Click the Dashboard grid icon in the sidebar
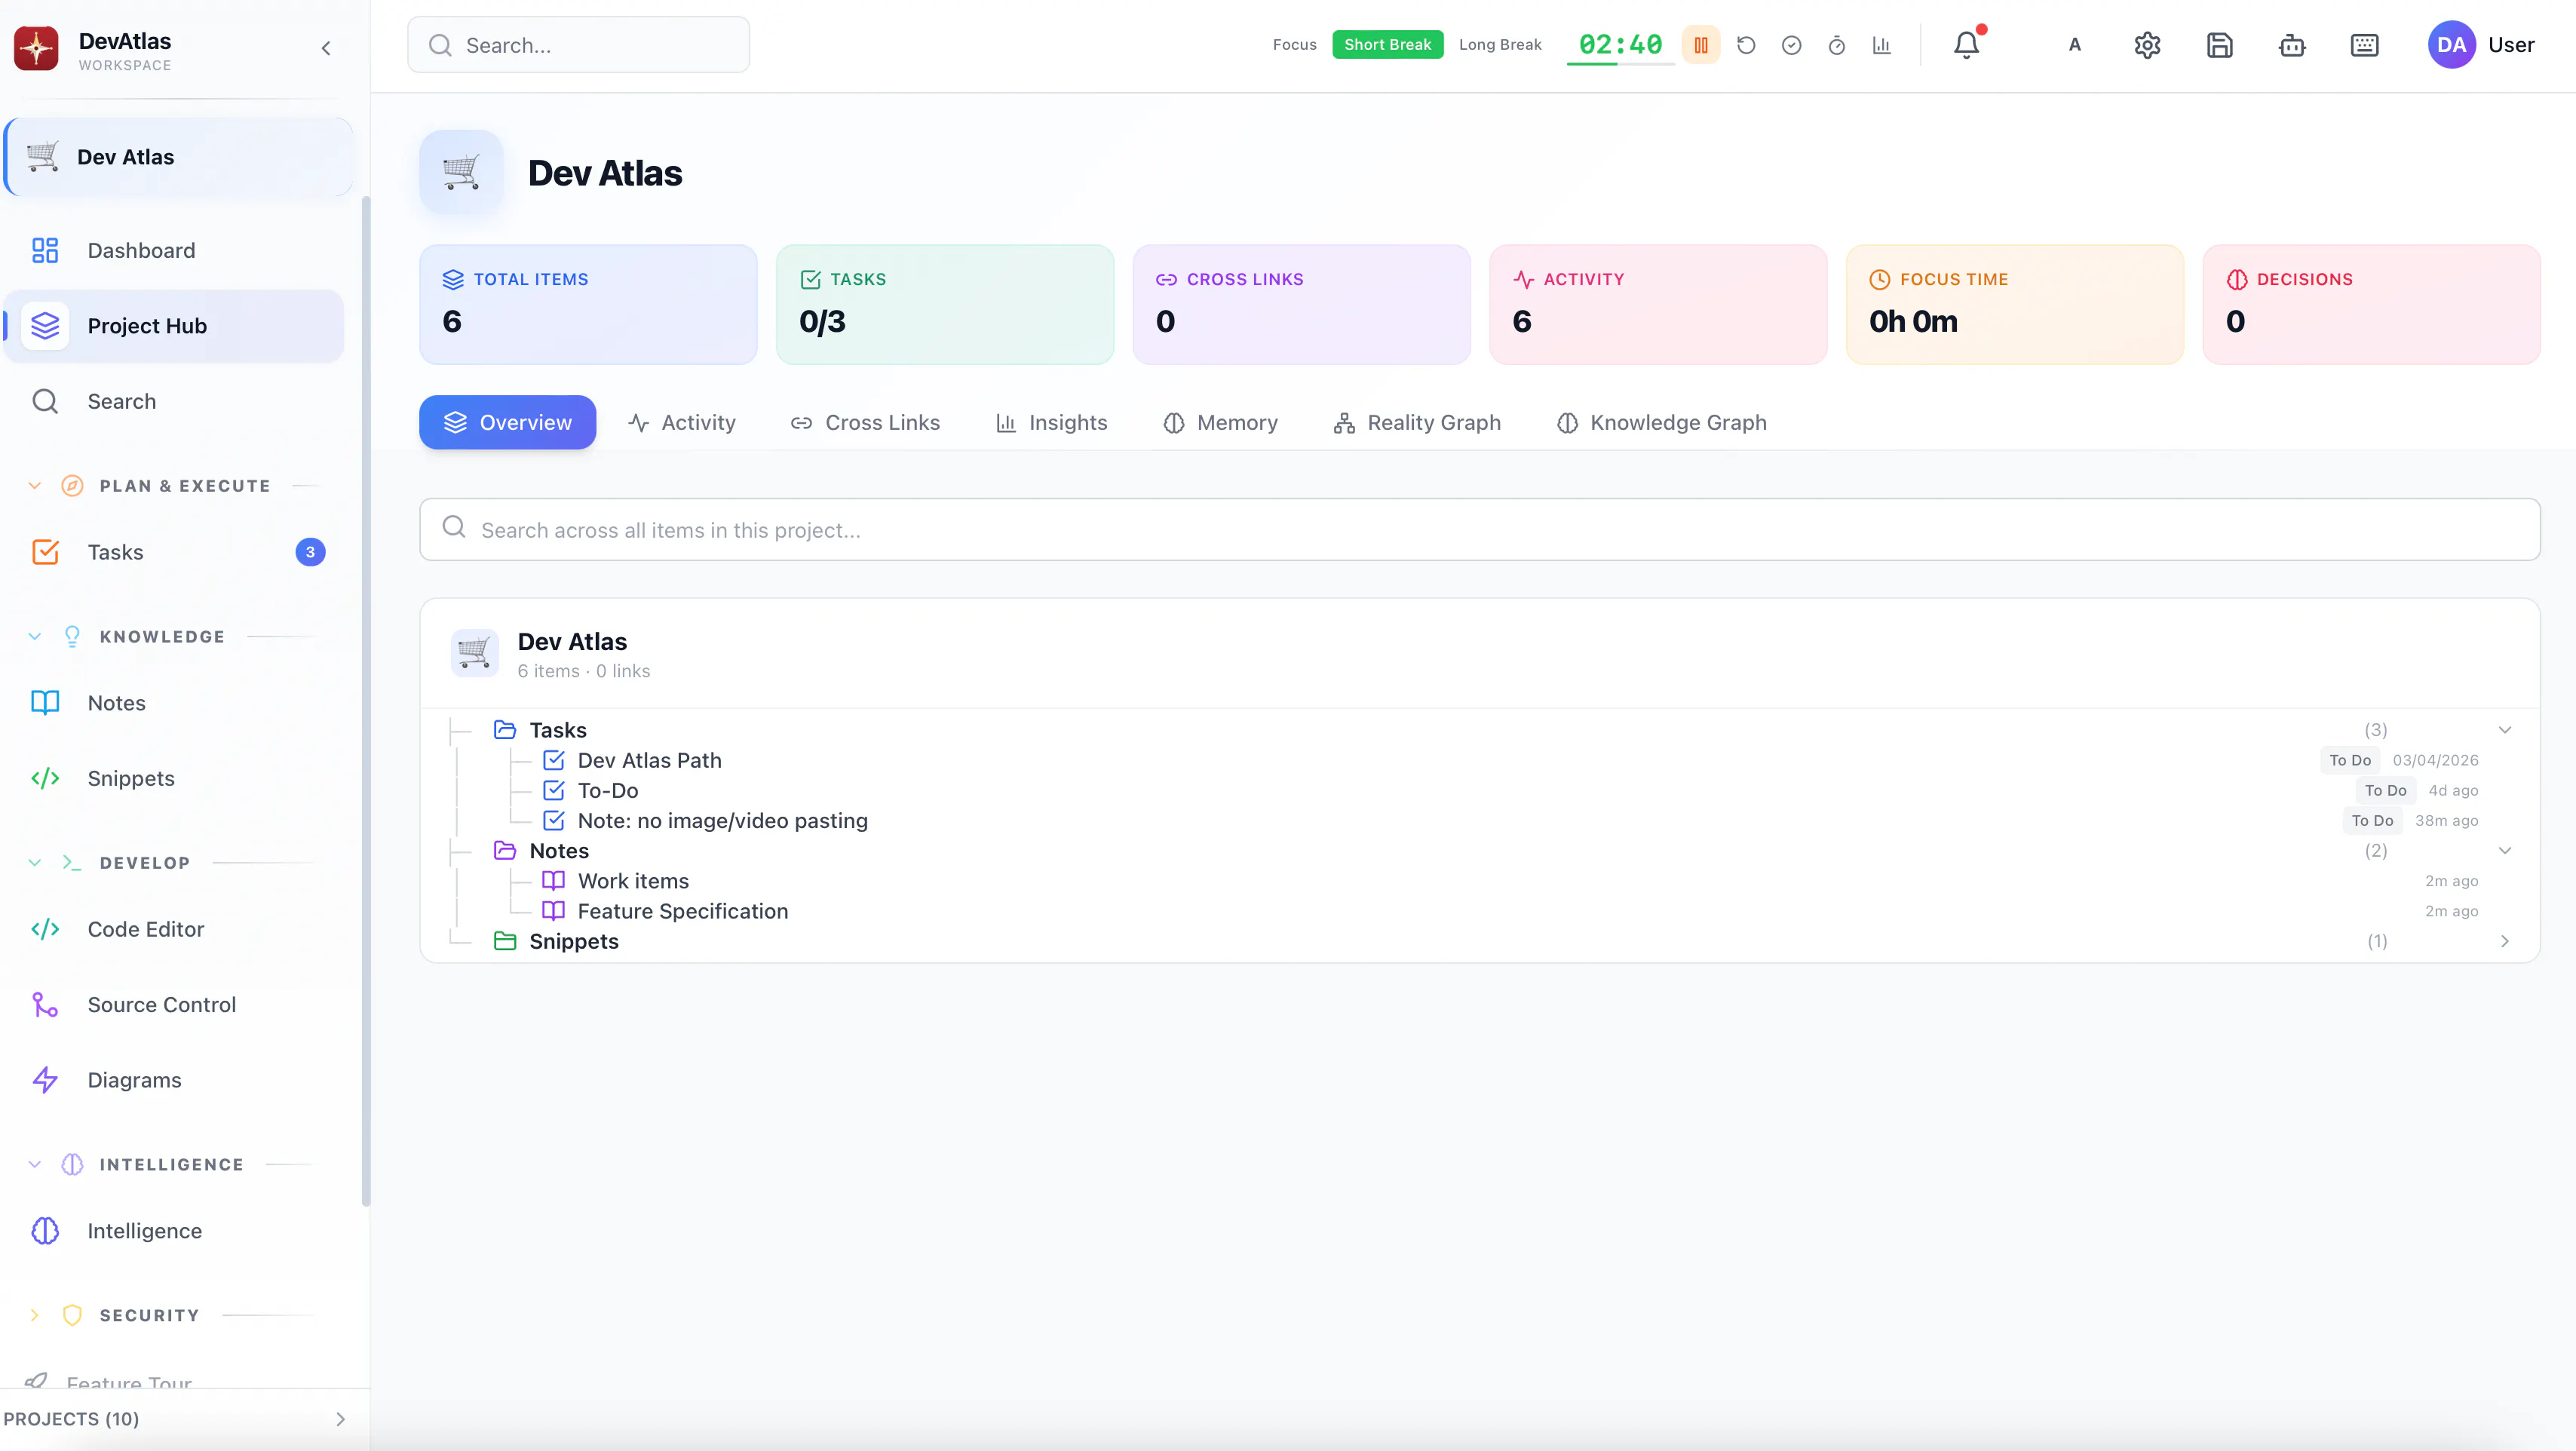2576x1451 pixels. pos(45,250)
